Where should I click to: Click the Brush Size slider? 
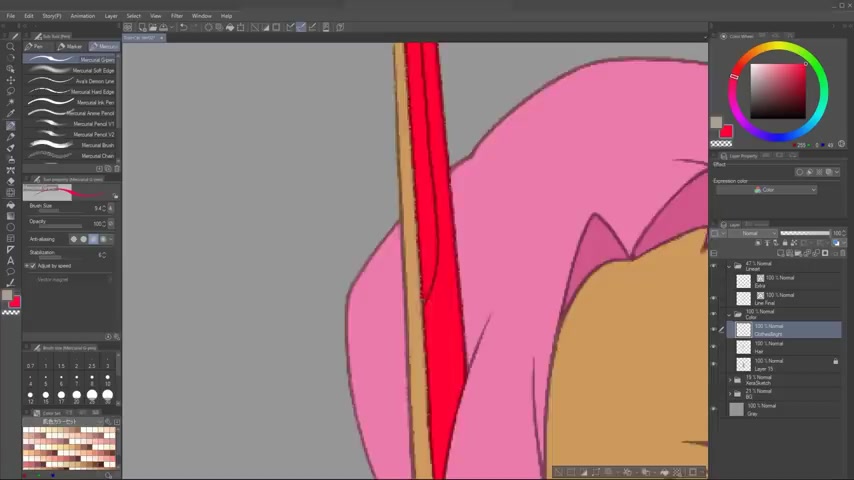(x=61, y=210)
